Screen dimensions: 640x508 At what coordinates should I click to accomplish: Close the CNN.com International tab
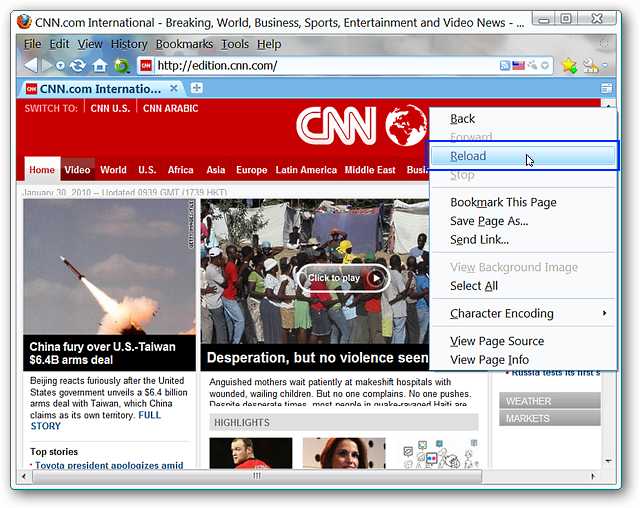(174, 88)
